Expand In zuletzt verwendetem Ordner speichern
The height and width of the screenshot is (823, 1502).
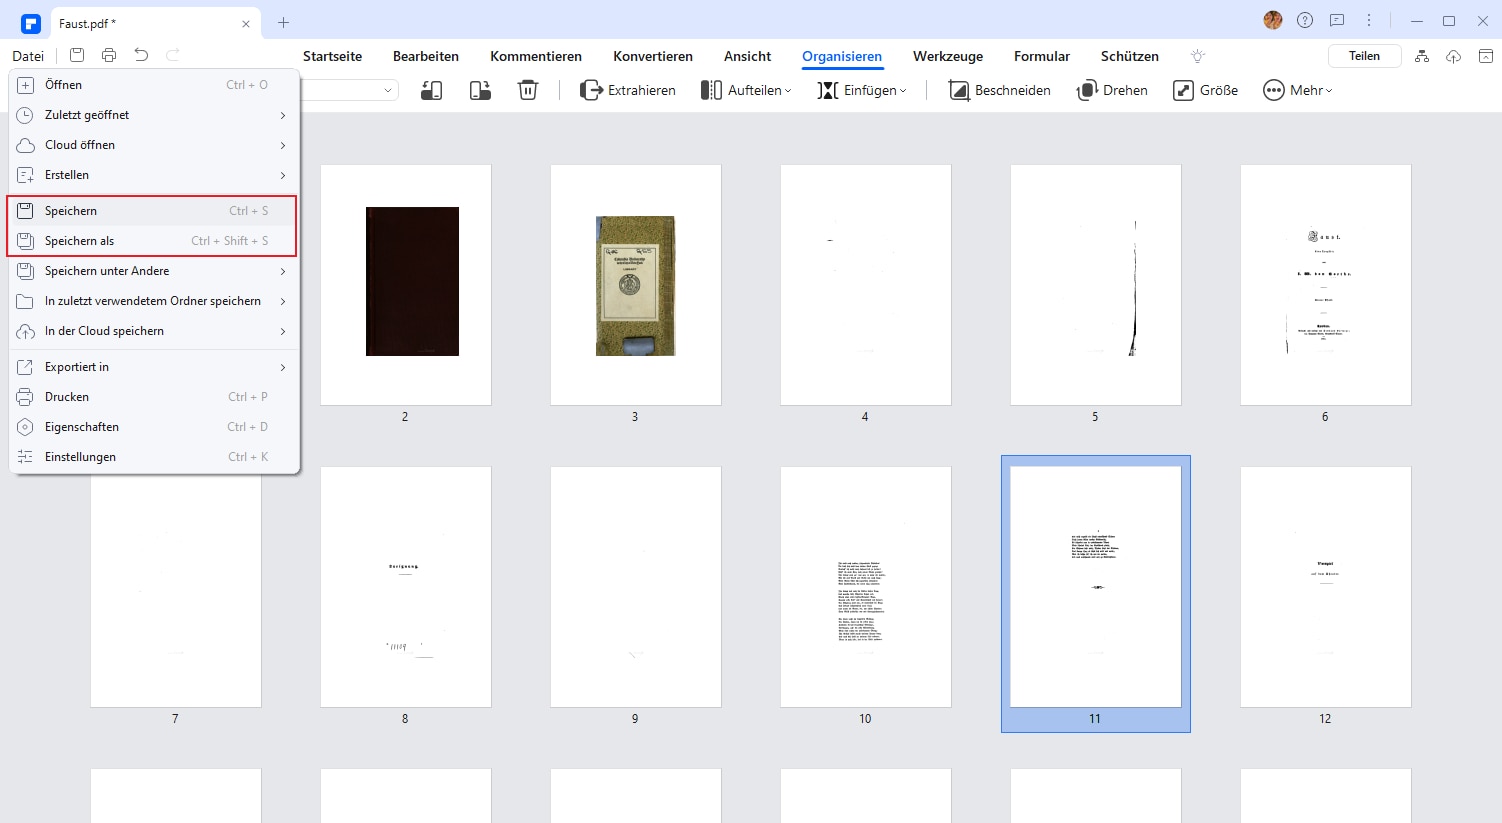pos(154,301)
